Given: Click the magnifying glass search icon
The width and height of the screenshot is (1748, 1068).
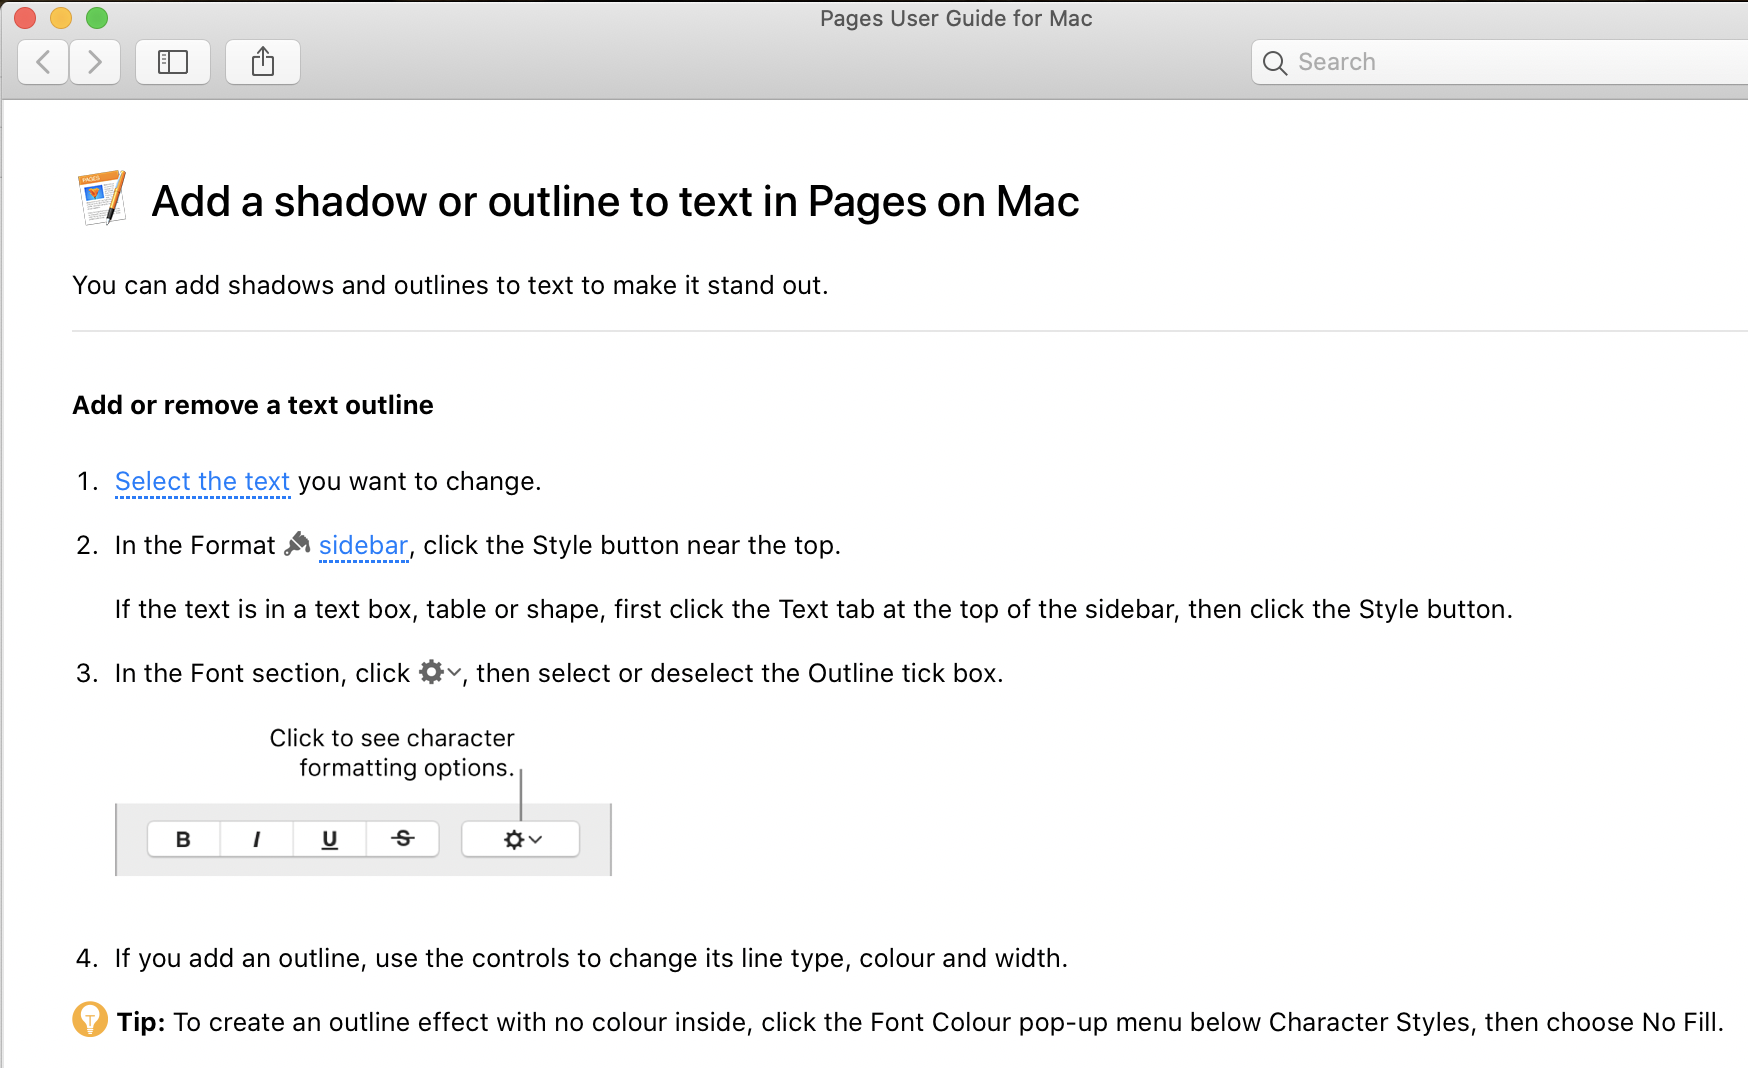Looking at the screenshot, I should click(1274, 63).
